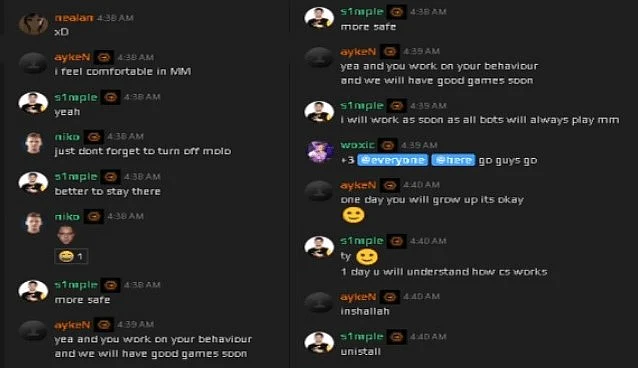Click the smiley emoji under "one day you will grow up"
This screenshot has width=638, height=368.
(353, 215)
